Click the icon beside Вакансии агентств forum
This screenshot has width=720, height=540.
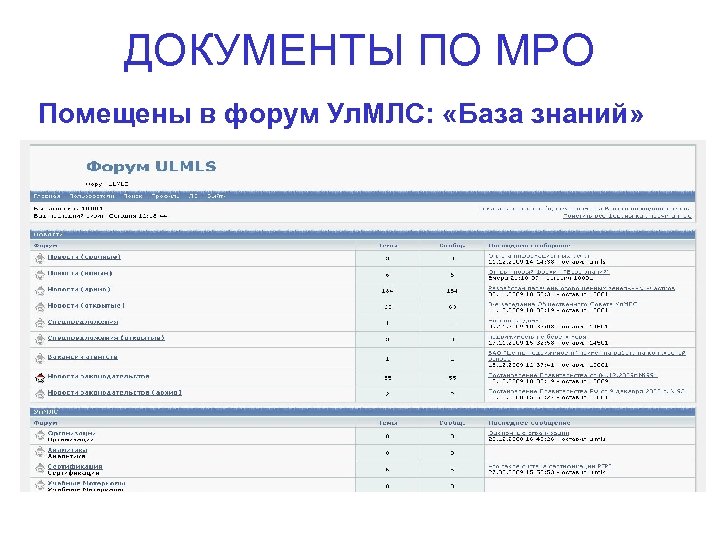tap(40, 358)
